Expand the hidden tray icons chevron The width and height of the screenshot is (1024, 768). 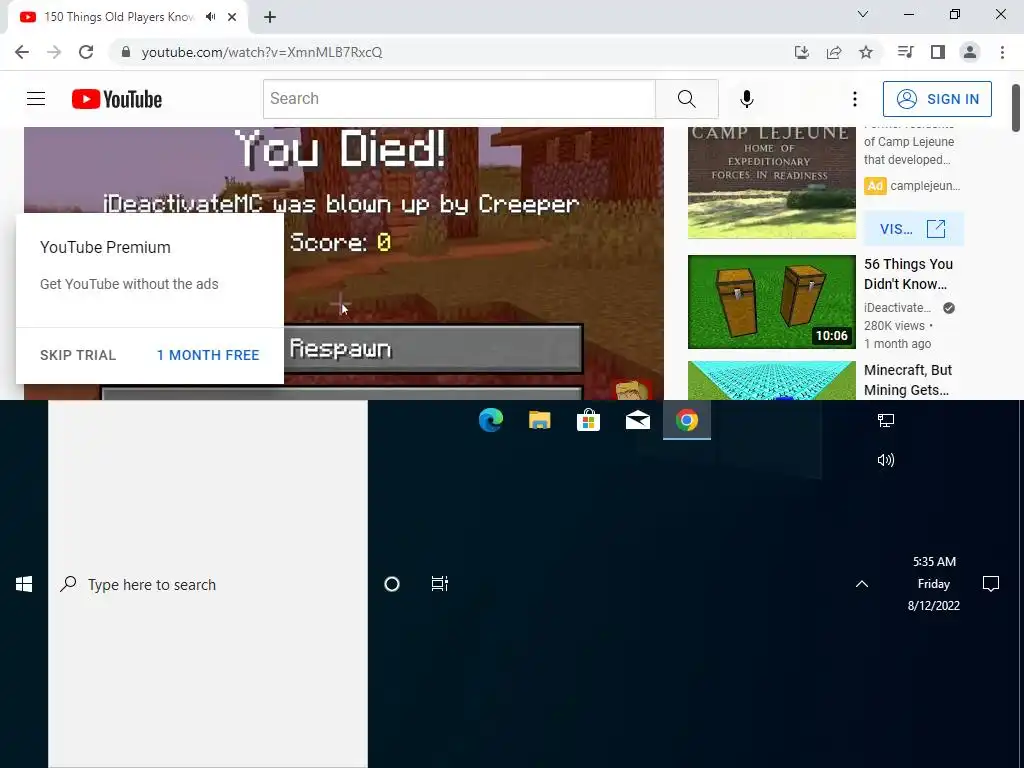tap(861, 584)
